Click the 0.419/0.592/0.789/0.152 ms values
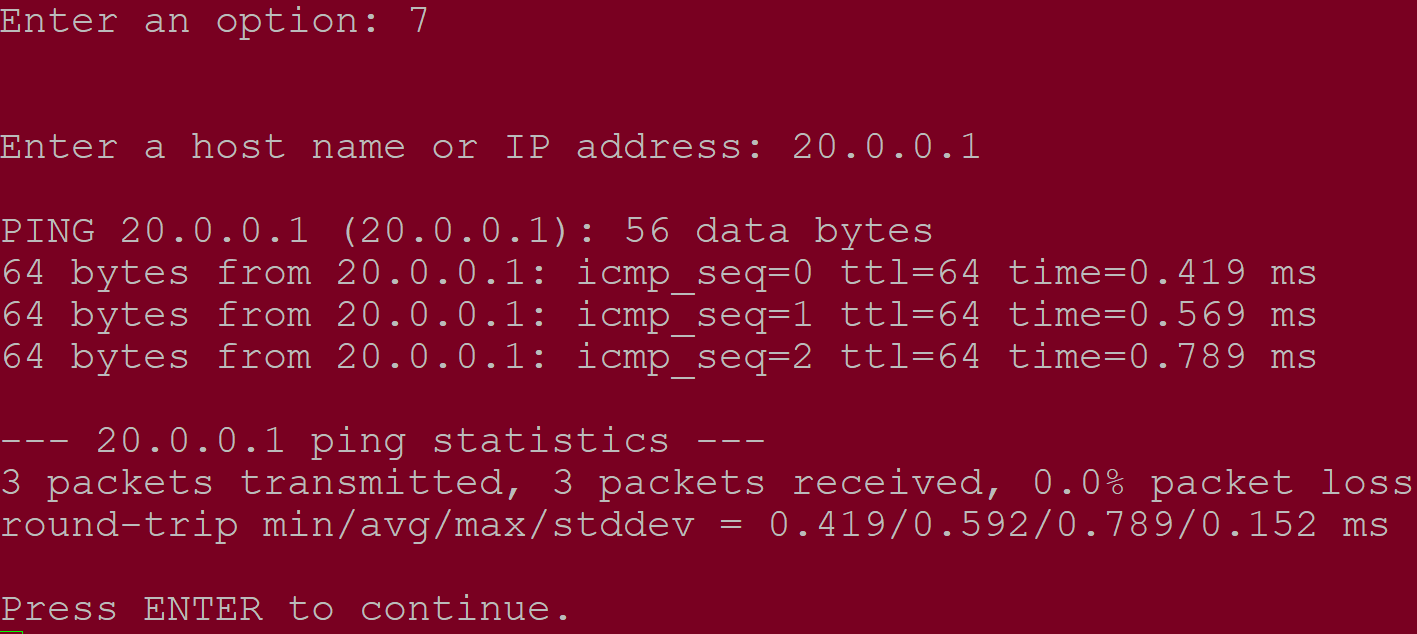Viewport: 1417px width, 634px height. point(1079,526)
